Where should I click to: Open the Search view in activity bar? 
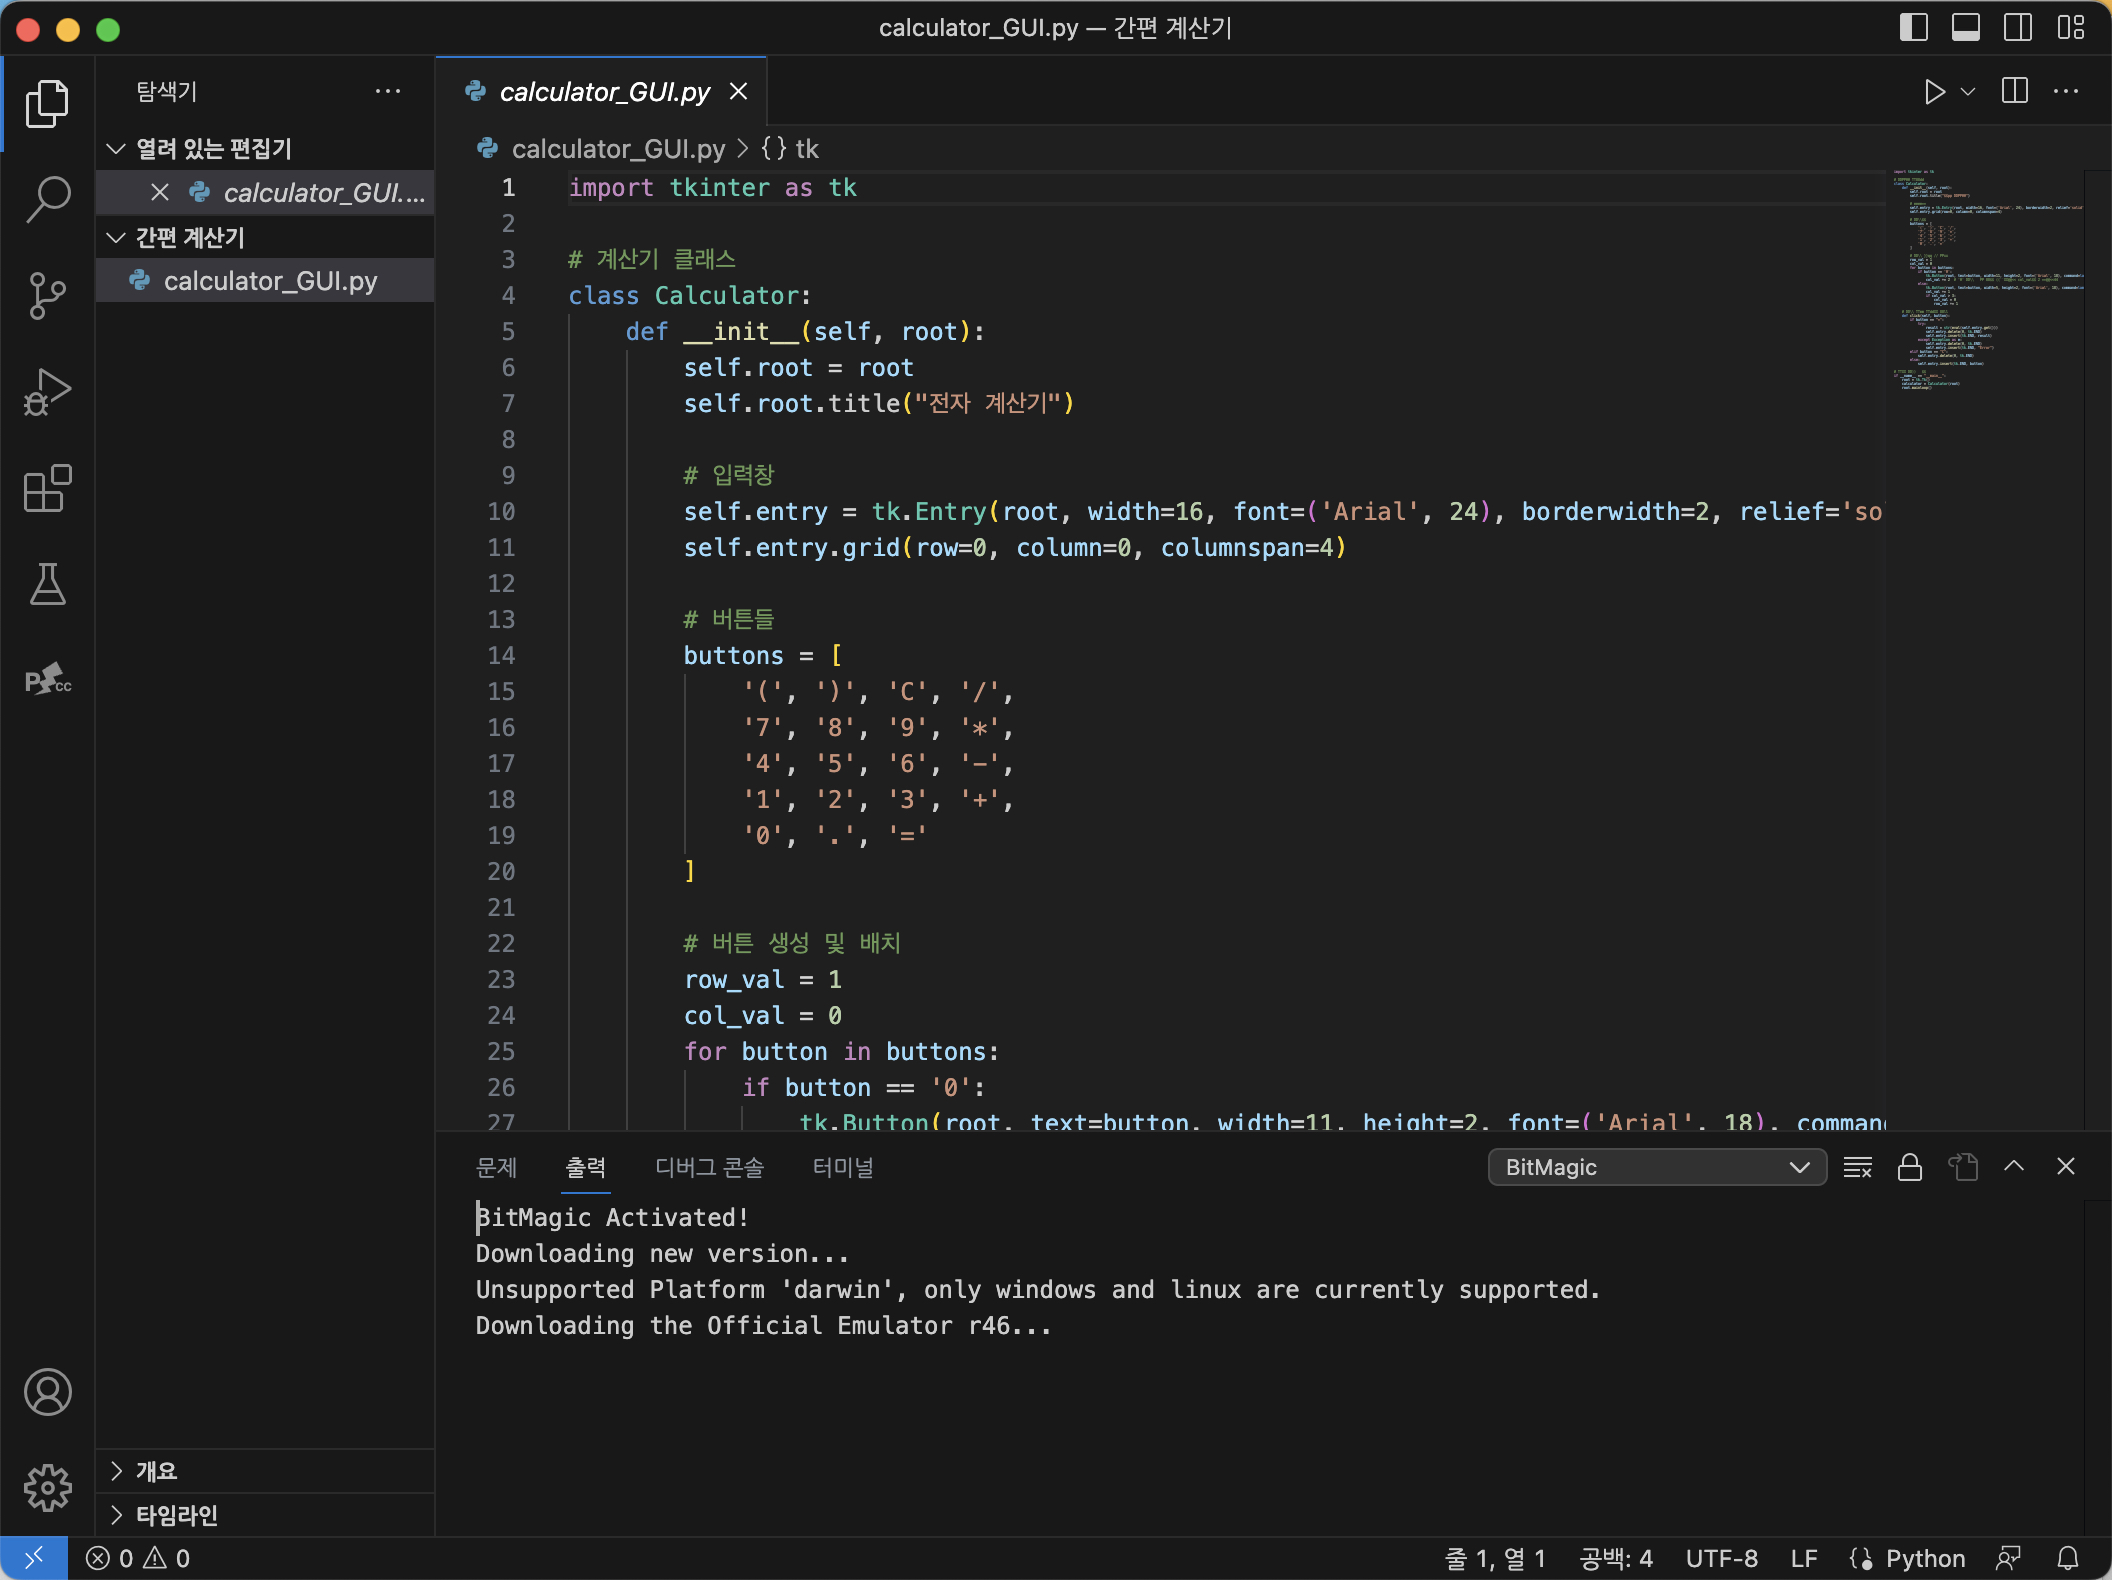click(x=47, y=199)
